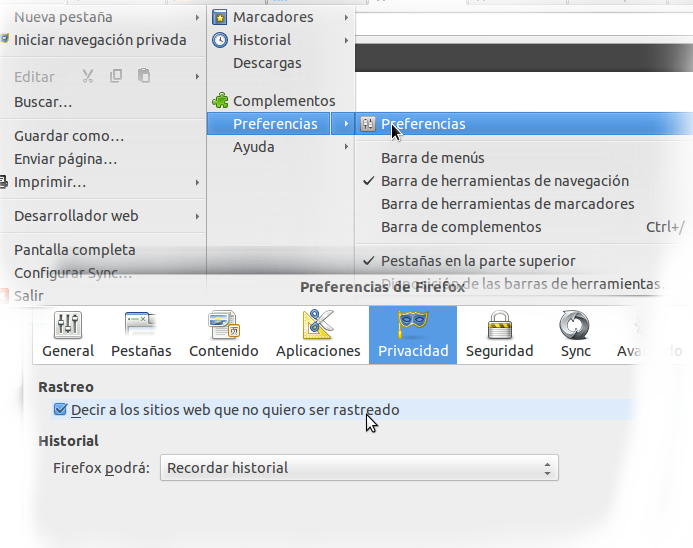Screen dimensions: 693x548
Task: Click the 'Preferencias de Firefox' dialog title
Action: (382, 287)
